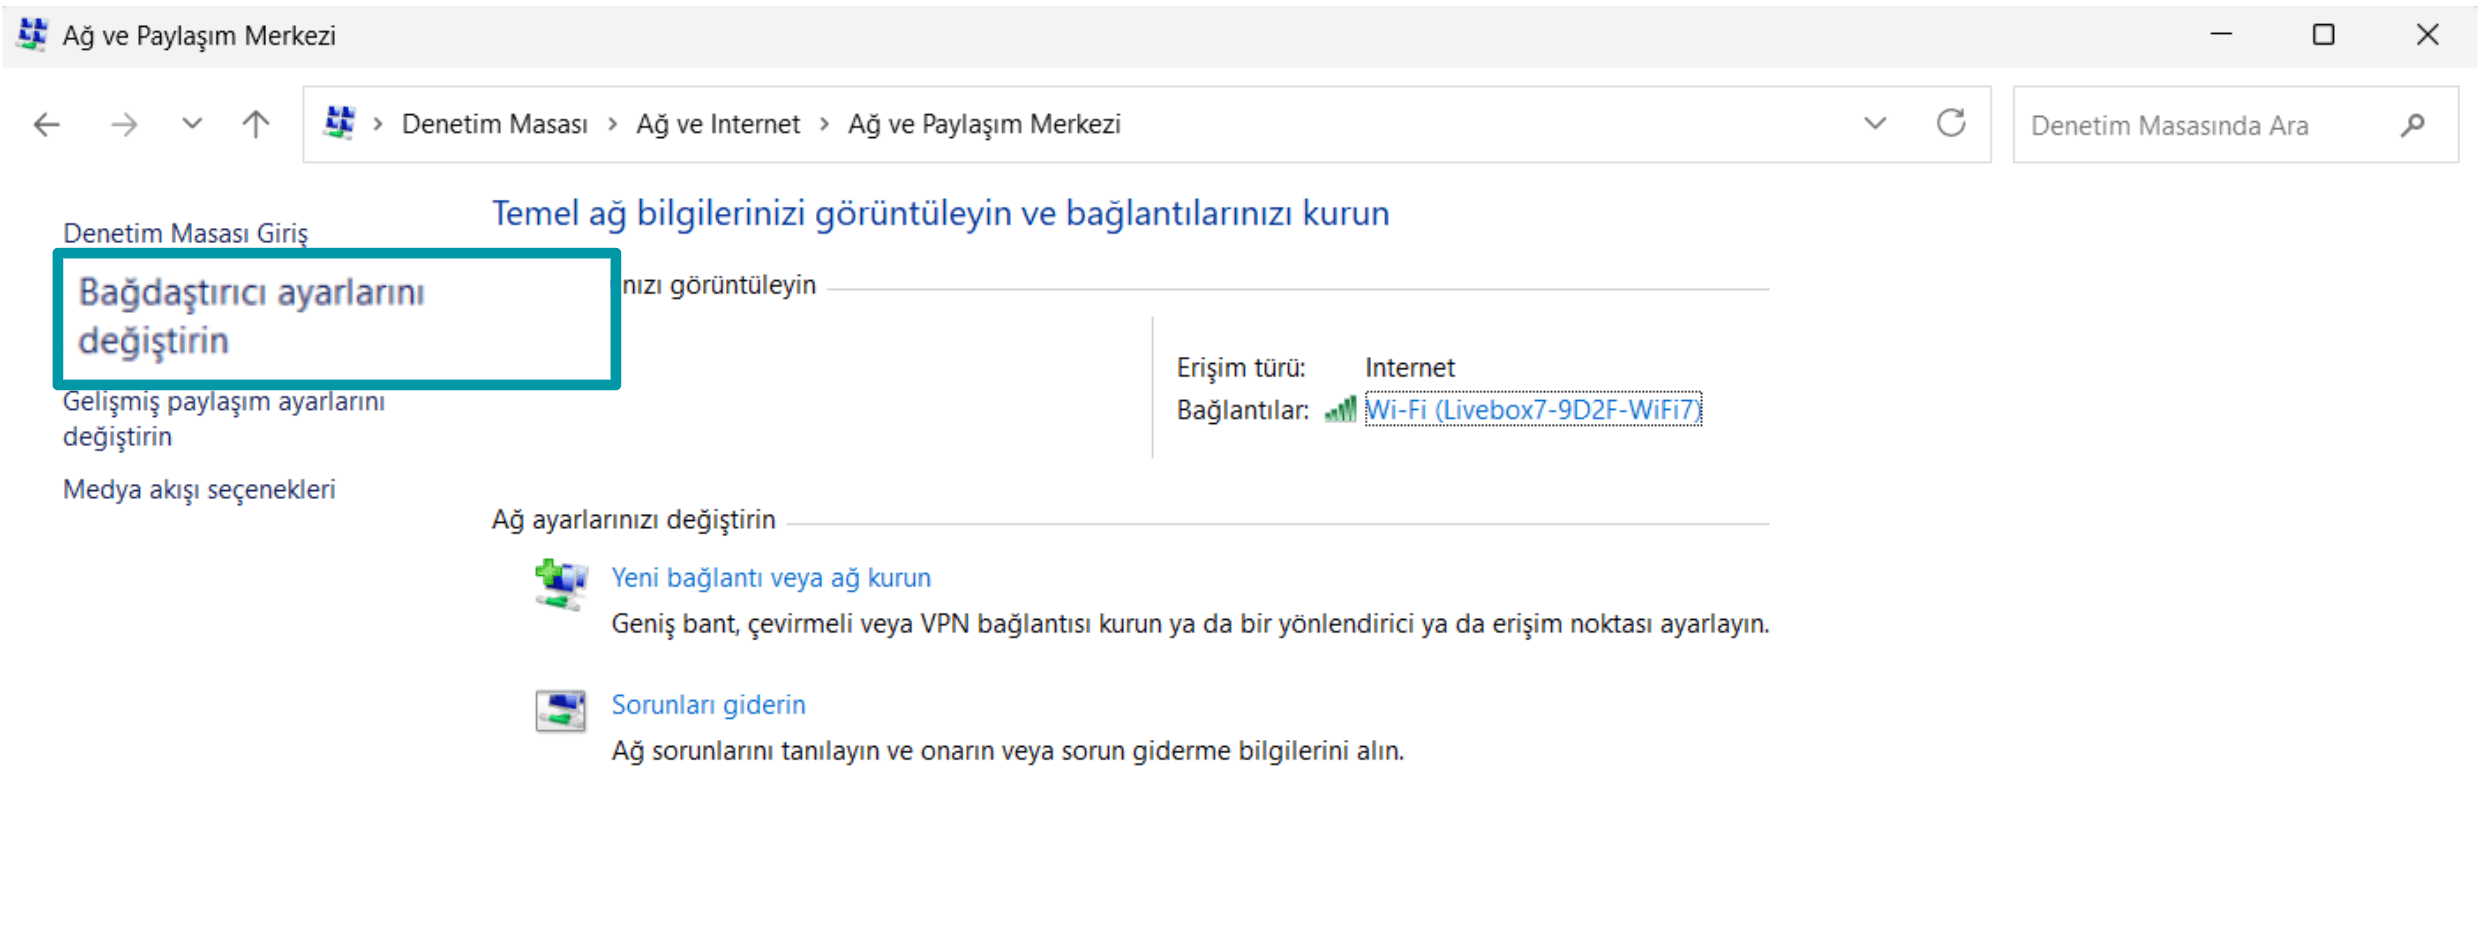
Task: Click the network icon in the title bar
Action: [x=30, y=34]
